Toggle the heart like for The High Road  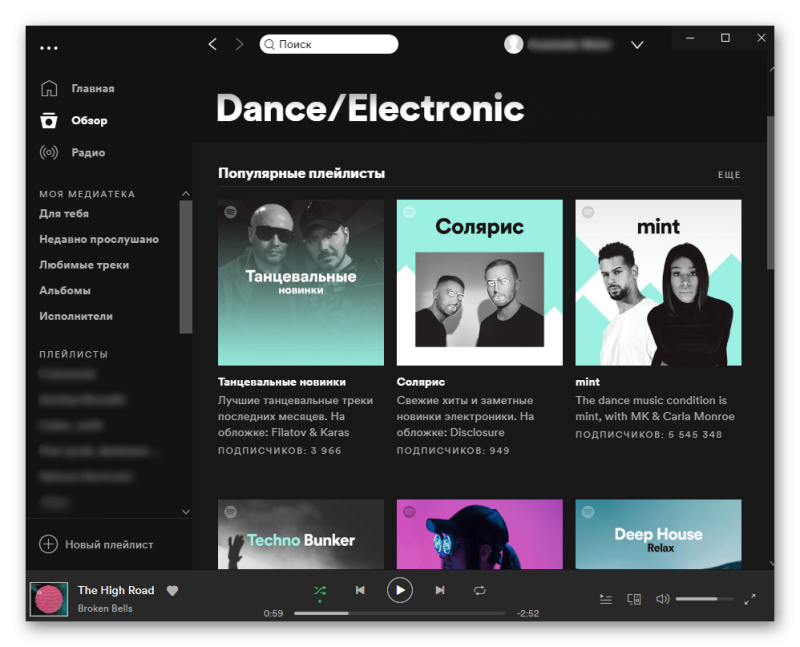(172, 590)
